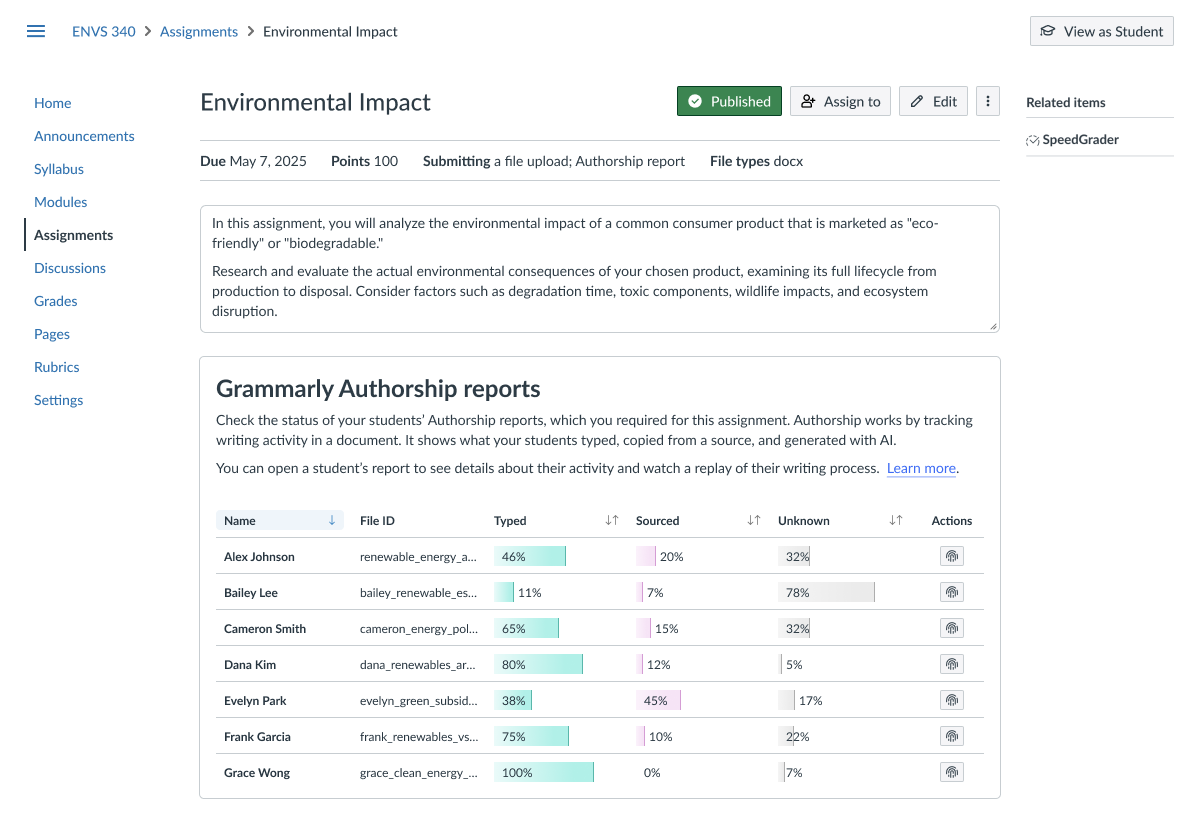Click the Edit assignment button
This screenshot has height=832, width=1198.
(934, 101)
